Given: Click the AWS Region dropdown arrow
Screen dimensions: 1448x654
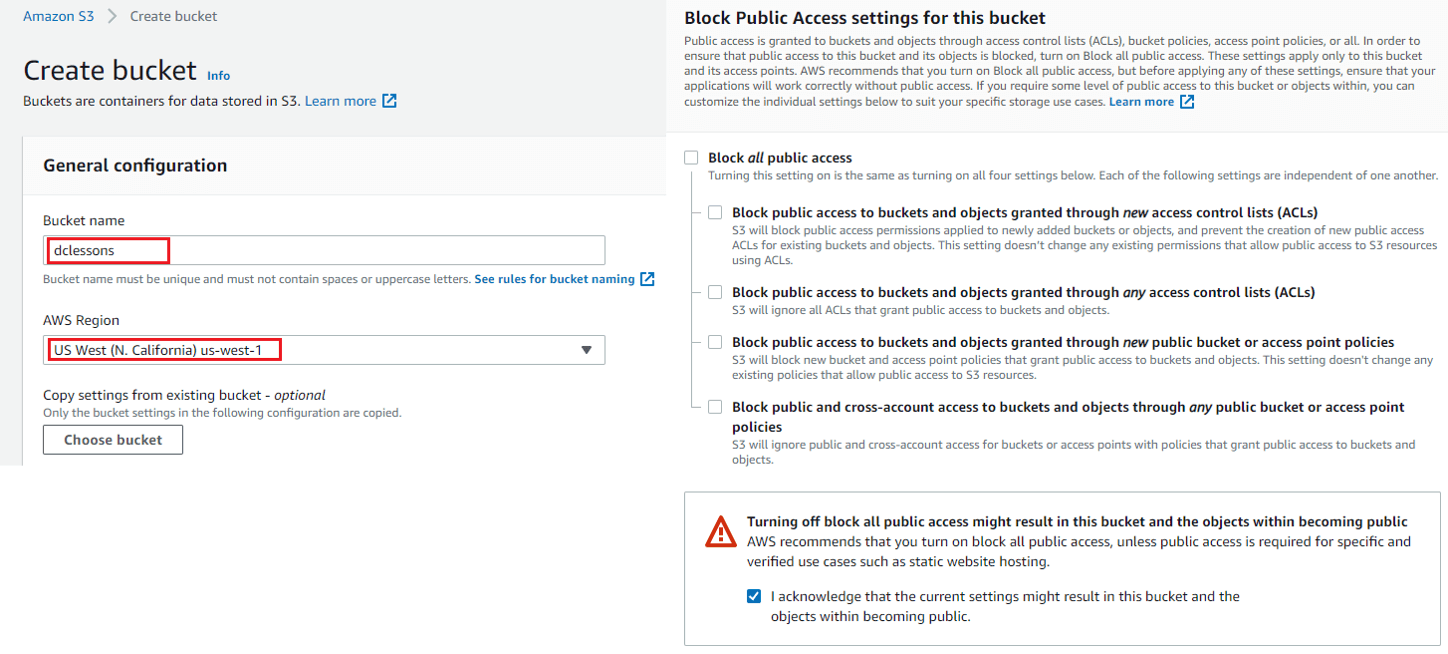Looking at the screenshot, I should pyautogui.click(x=586, y=350).
